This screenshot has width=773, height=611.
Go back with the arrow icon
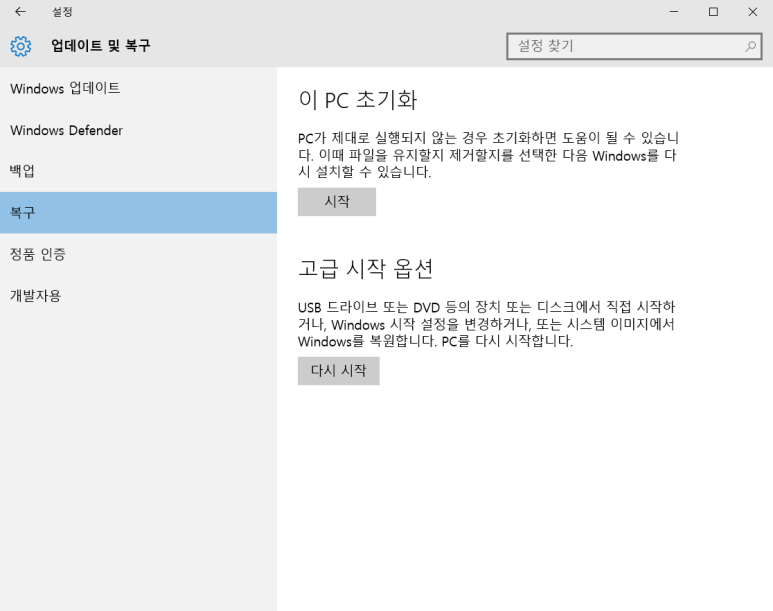click(20, 11)
